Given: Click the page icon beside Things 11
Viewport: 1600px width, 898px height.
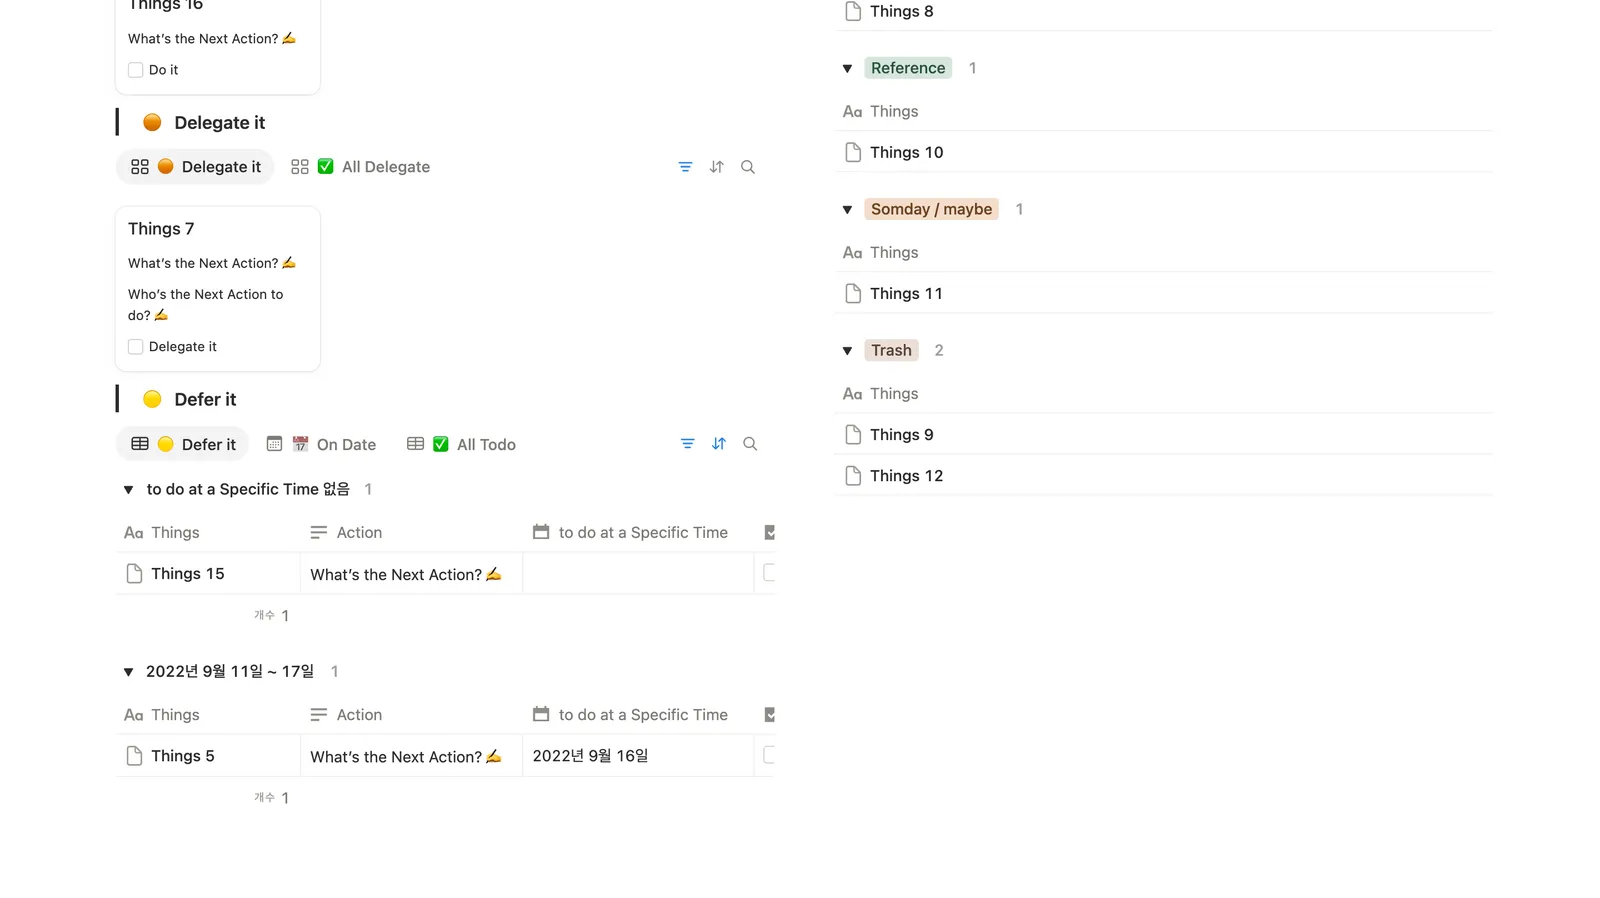Looking at the screenshot, I should (x=853, y=293).
